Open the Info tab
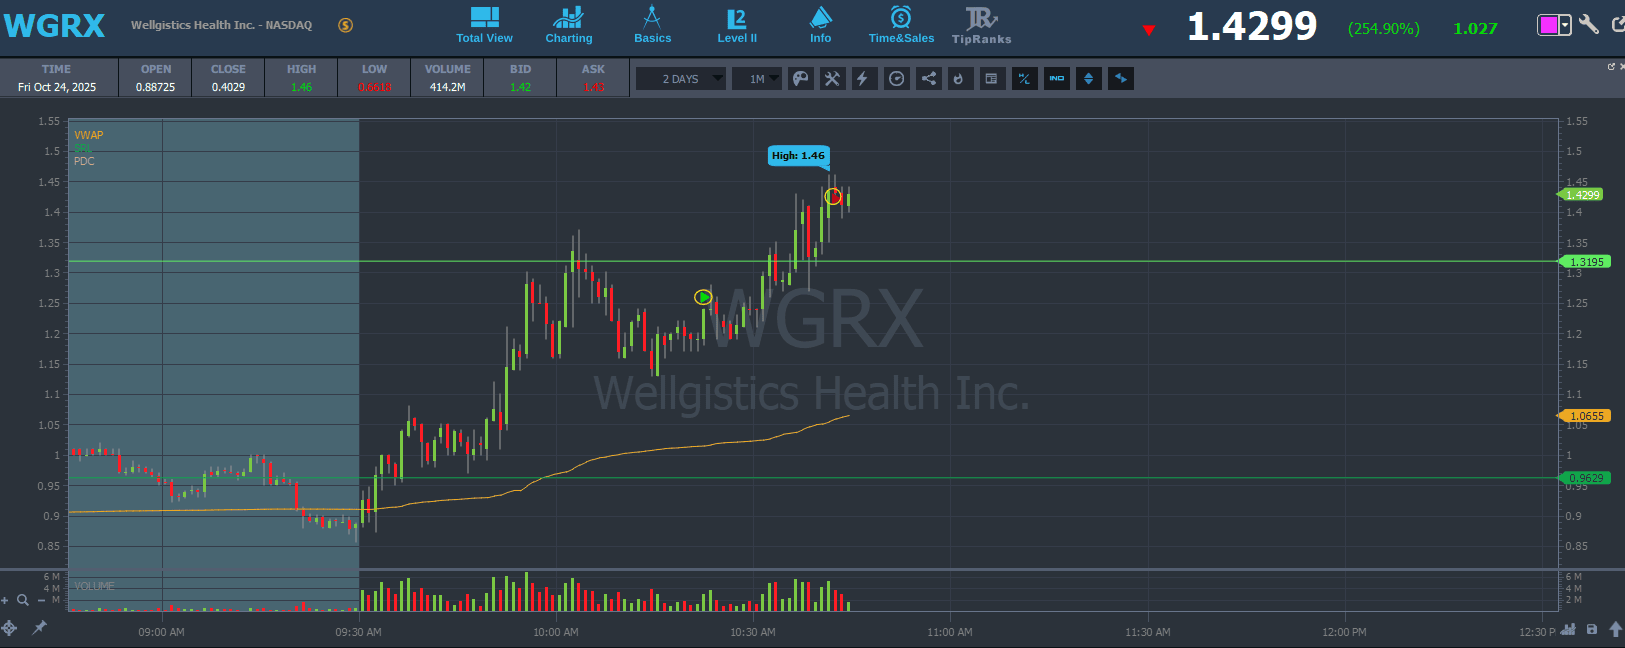Screen dimensions: 1625x648 click(x=820, y=25)
